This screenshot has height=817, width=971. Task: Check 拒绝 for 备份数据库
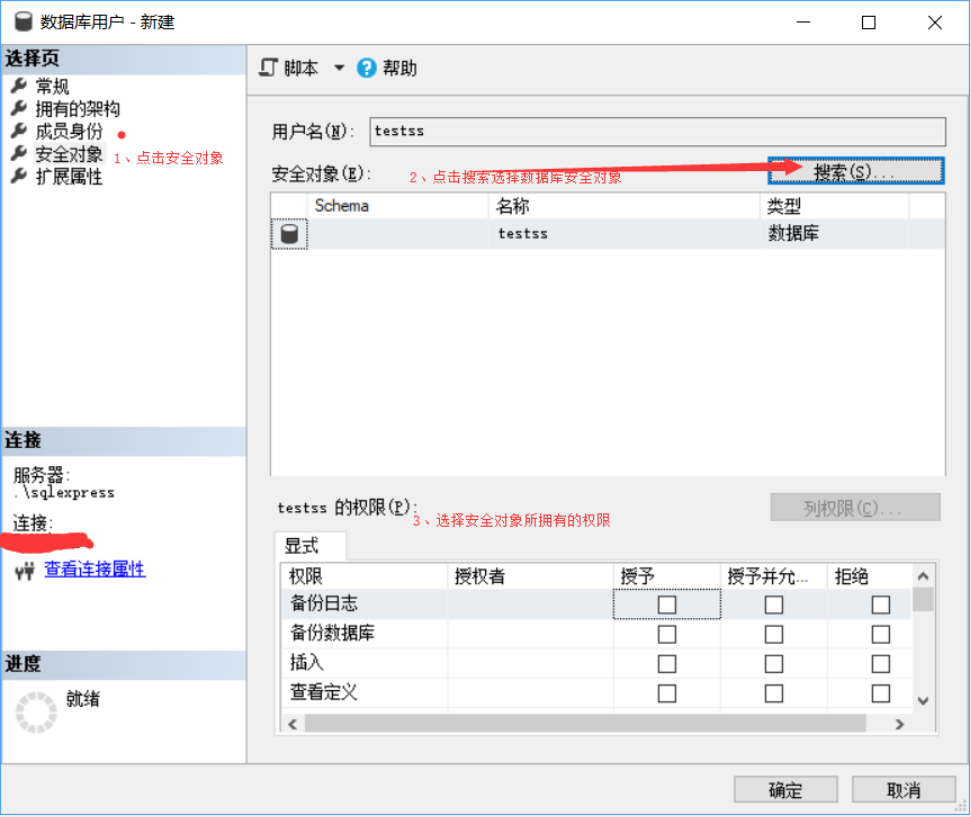(x=881, y=634)
